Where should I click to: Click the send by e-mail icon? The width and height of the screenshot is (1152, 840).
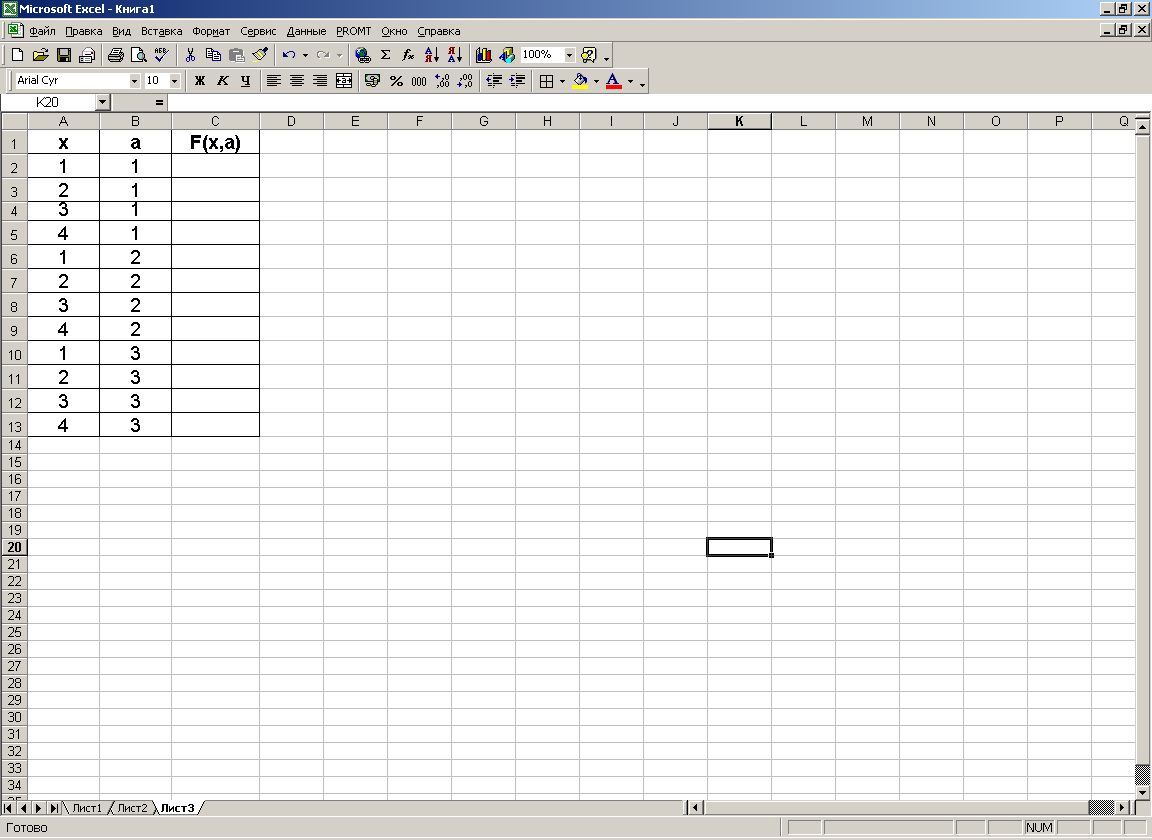87,55
